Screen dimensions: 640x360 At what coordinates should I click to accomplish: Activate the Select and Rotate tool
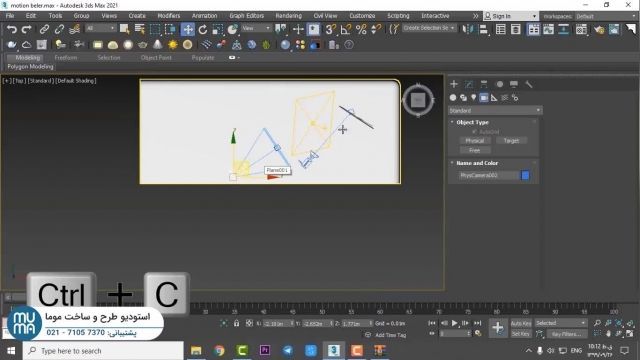pyautogui.click(x=203, y=29)
